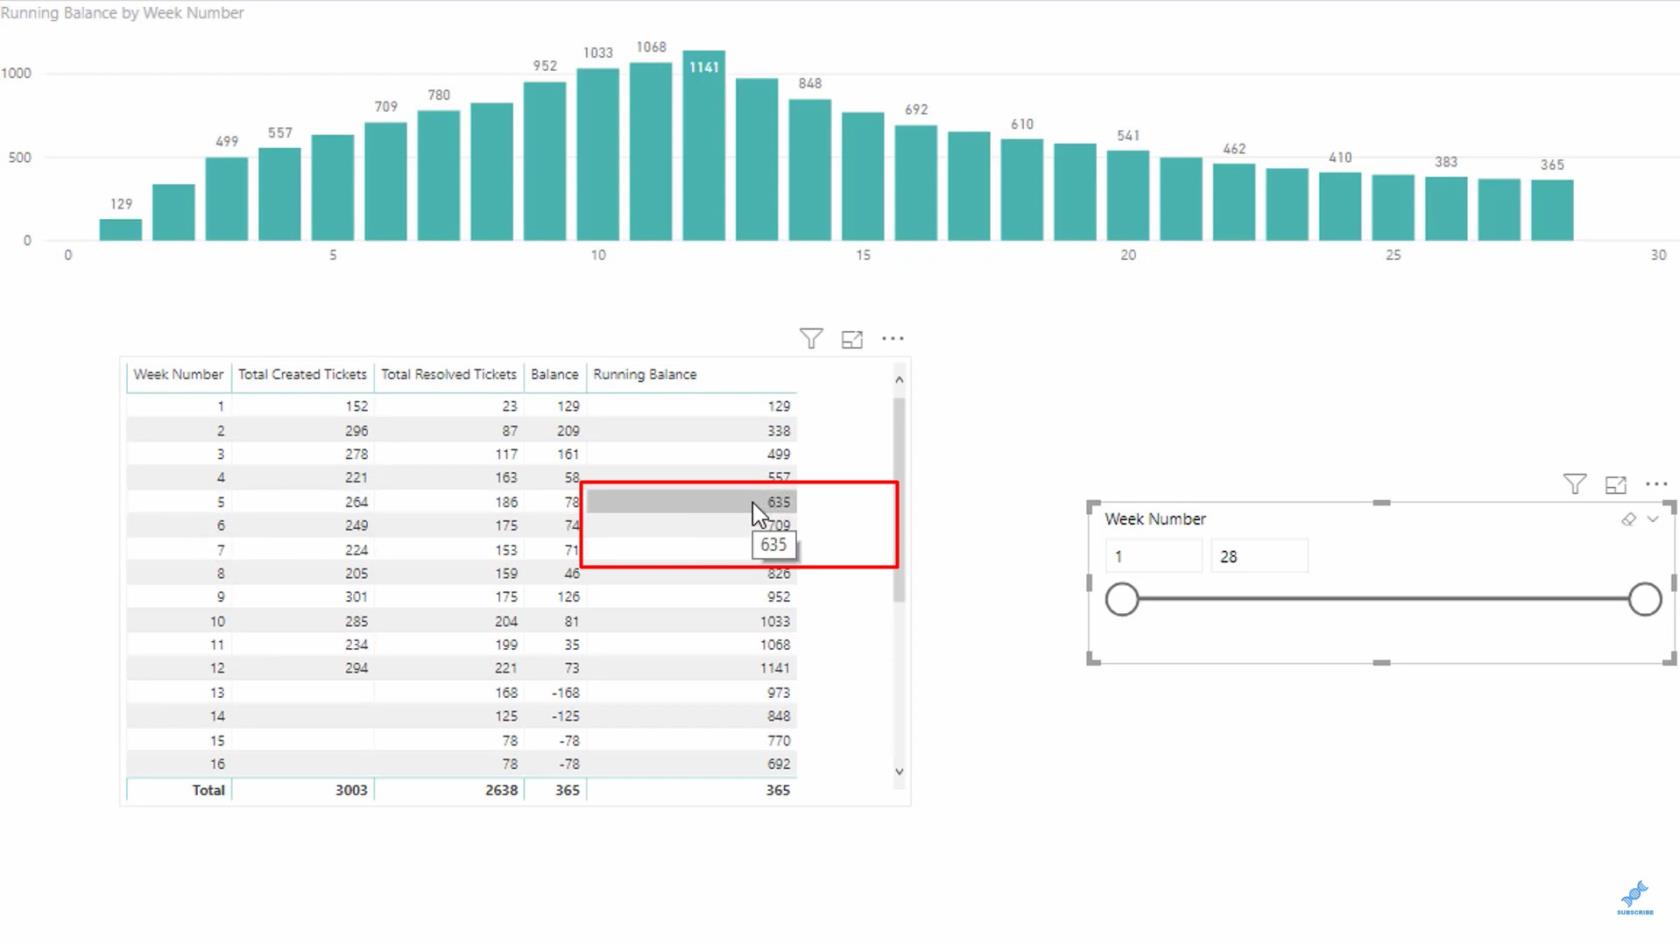Activate focus mode on the table visual
The image size is (1680, 945).
tap(852, 340)
